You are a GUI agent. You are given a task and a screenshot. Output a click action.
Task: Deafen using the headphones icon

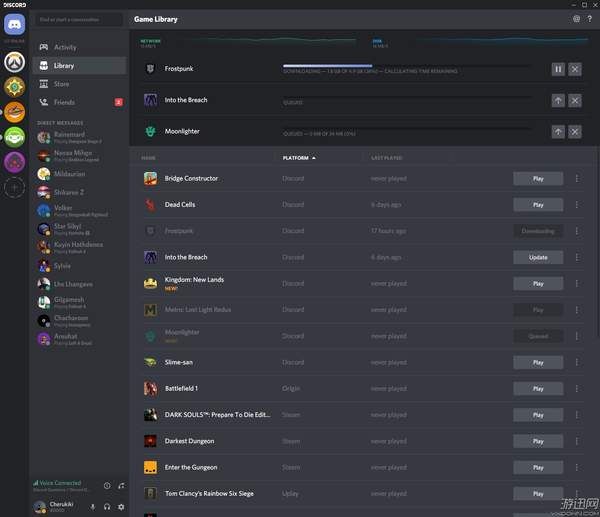107,507
